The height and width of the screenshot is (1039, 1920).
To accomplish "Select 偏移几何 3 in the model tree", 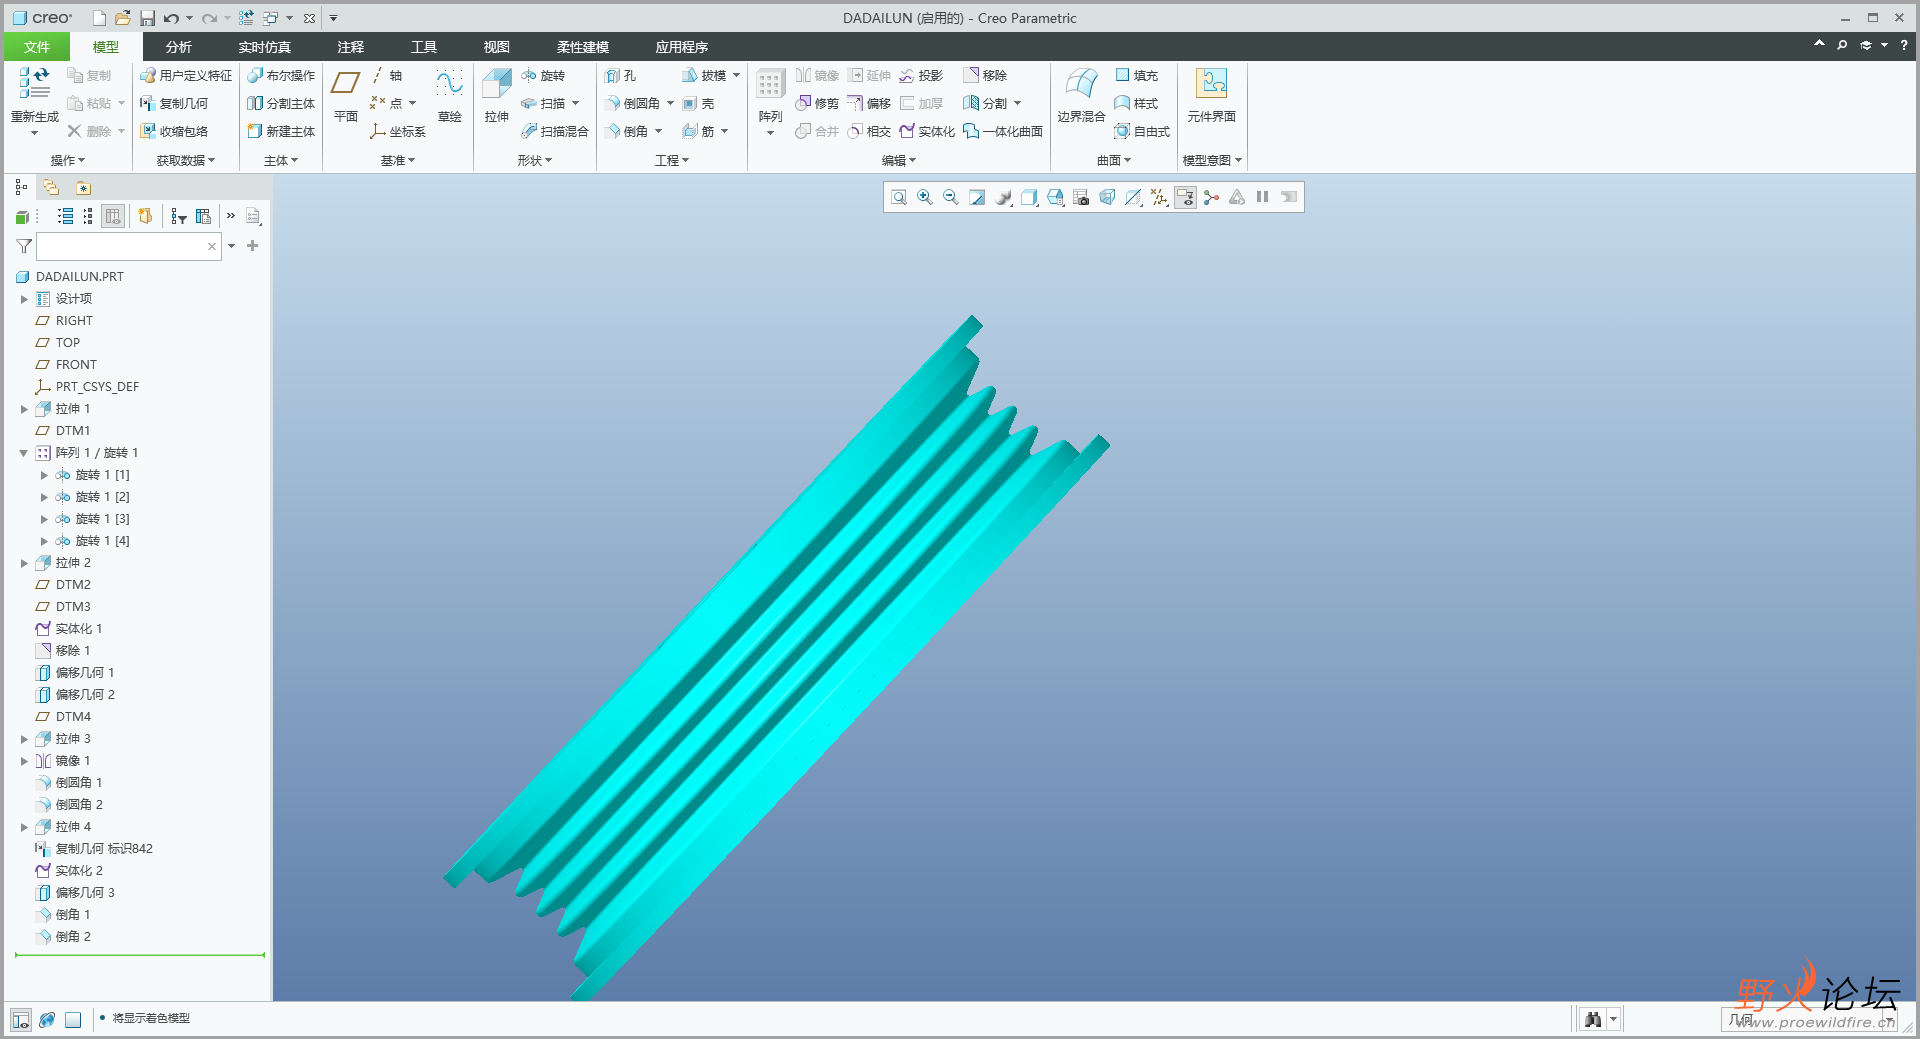I will click(x=85, y=893).
